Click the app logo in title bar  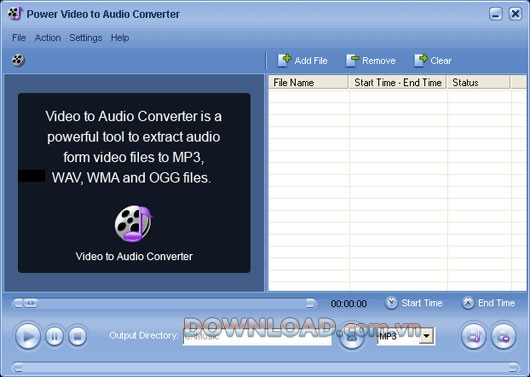coord(15,14)
